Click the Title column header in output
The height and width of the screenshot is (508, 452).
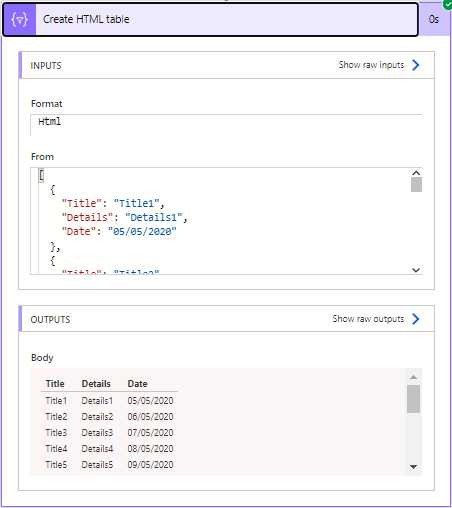coord(55,384)
